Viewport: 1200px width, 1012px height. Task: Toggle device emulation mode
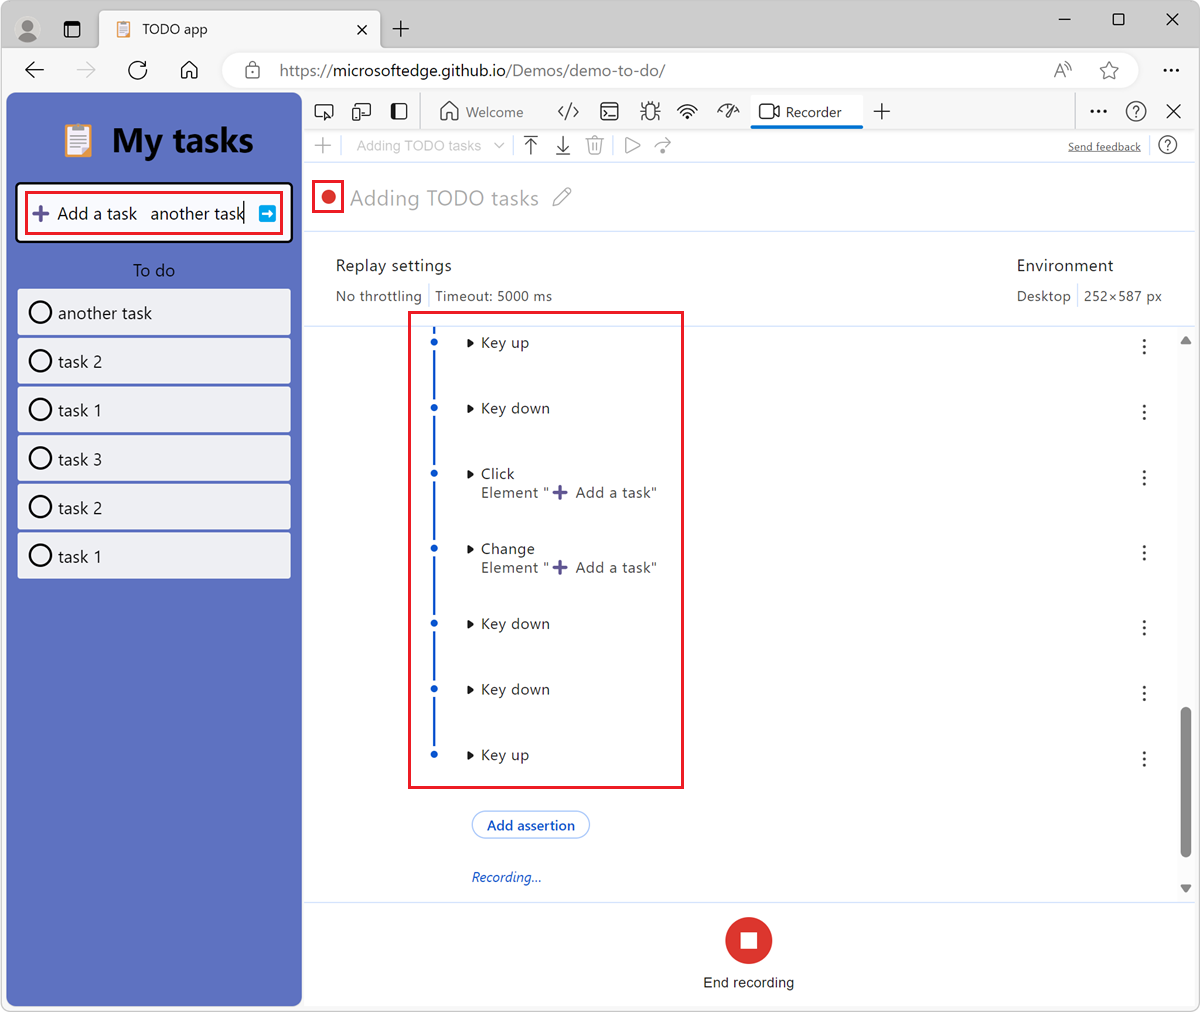click(361, 111)
